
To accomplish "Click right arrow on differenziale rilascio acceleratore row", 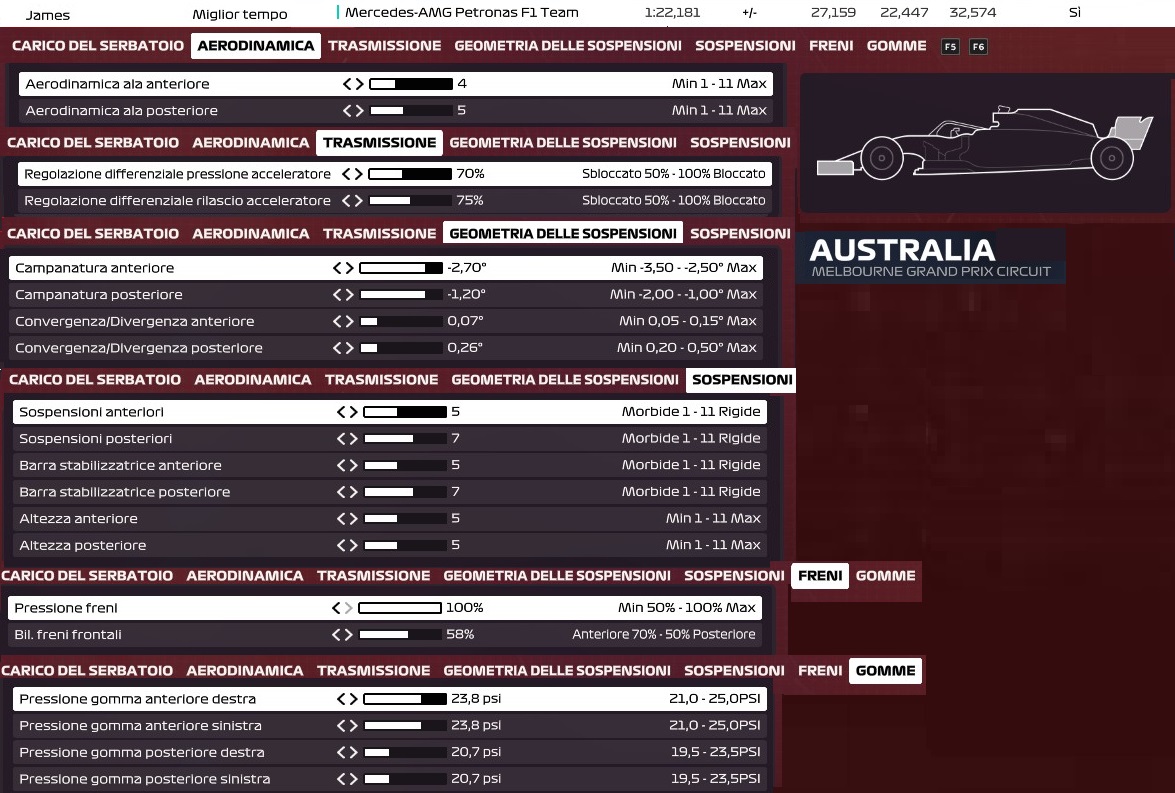I will (358, 201).
